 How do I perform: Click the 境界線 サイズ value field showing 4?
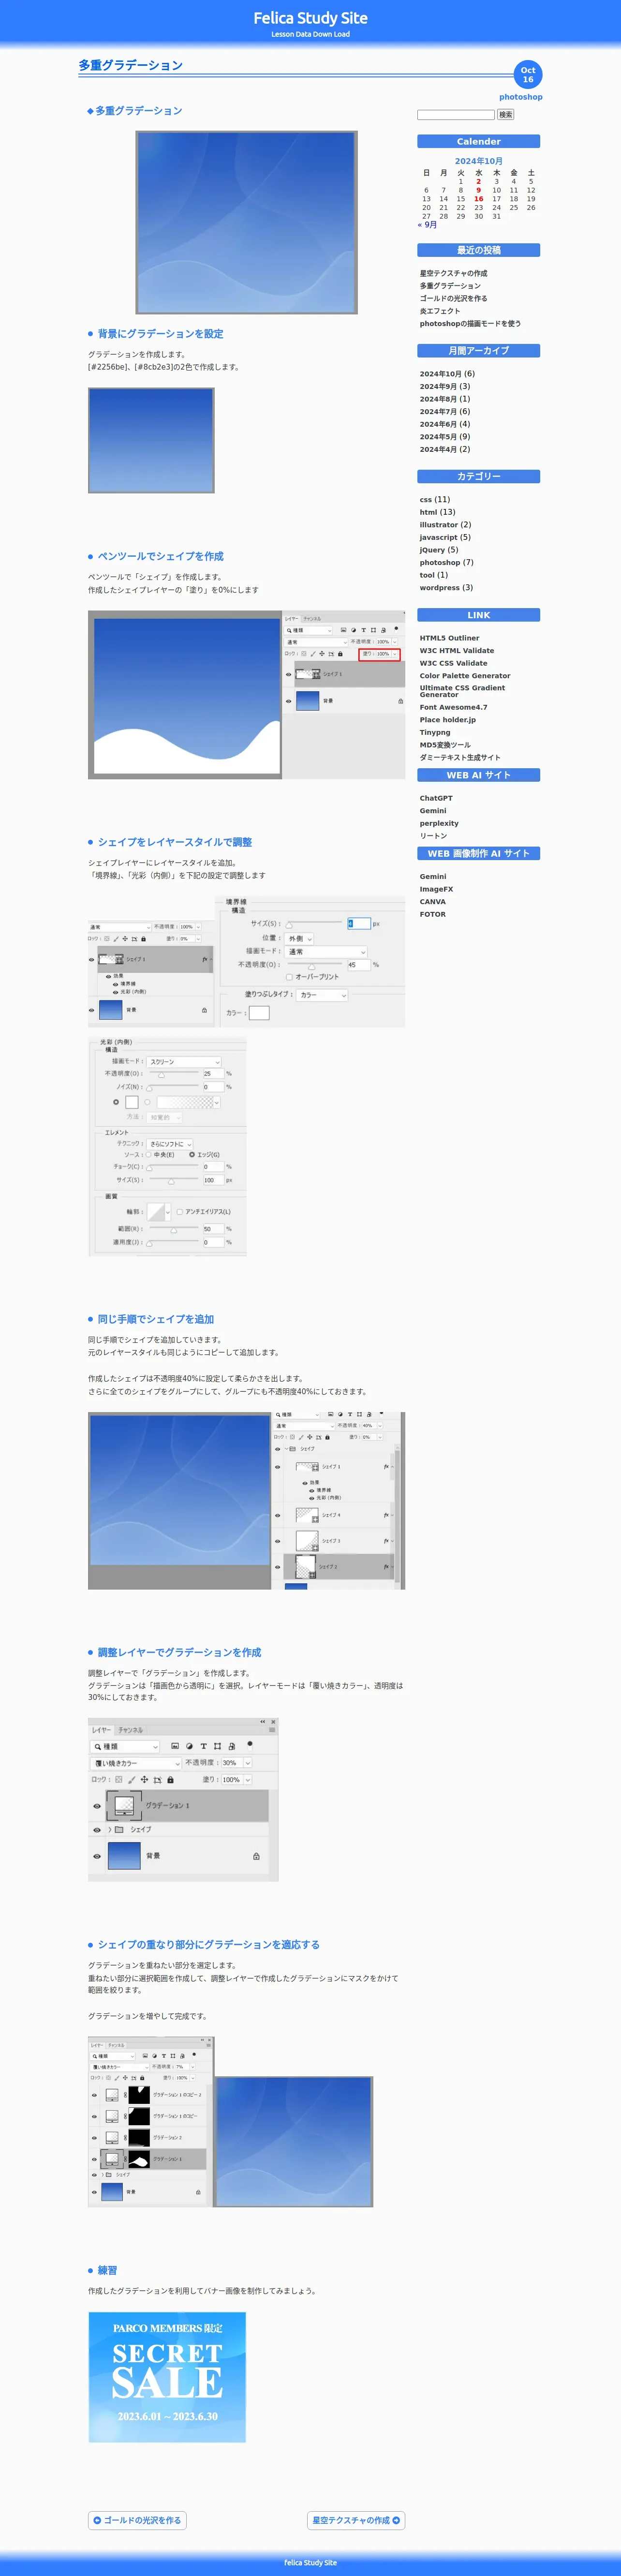[359, 924]
